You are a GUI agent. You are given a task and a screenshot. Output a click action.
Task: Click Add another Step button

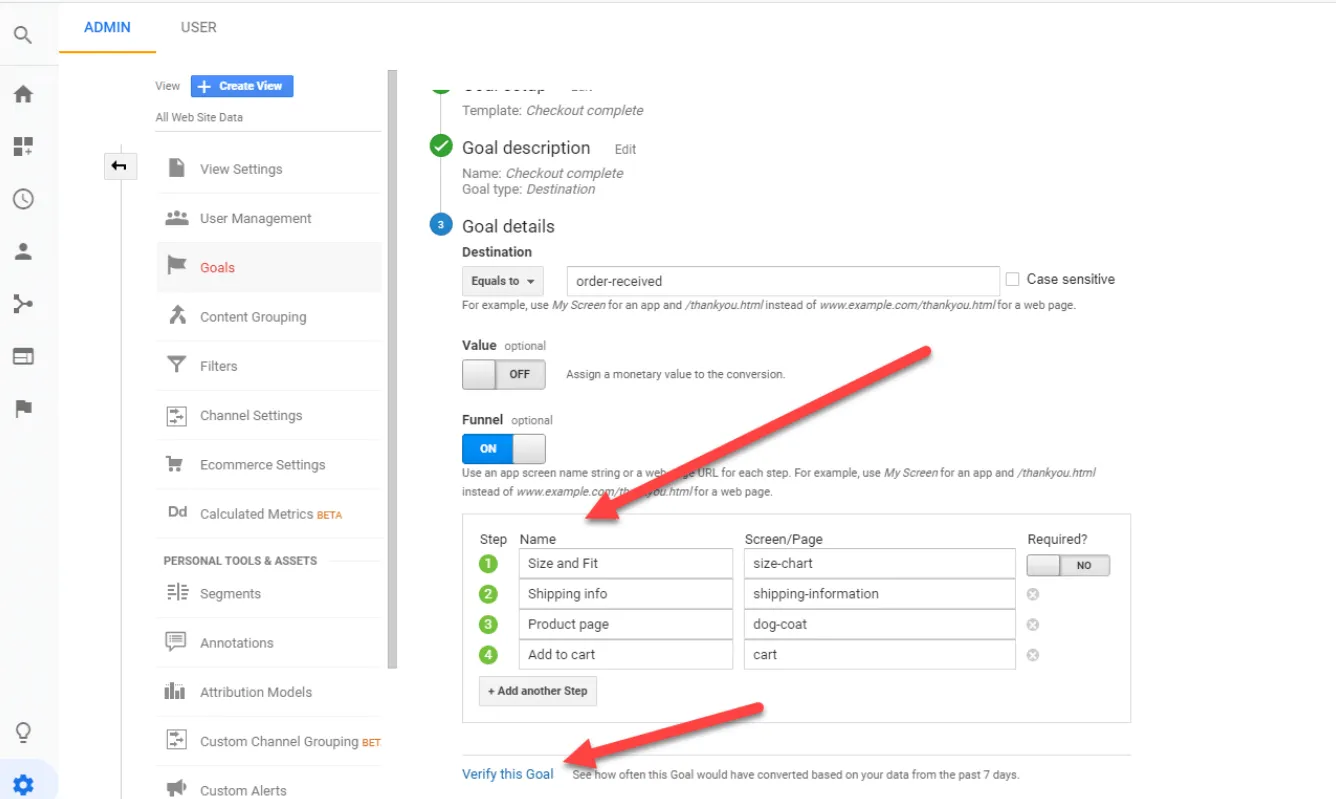(538, 691)
